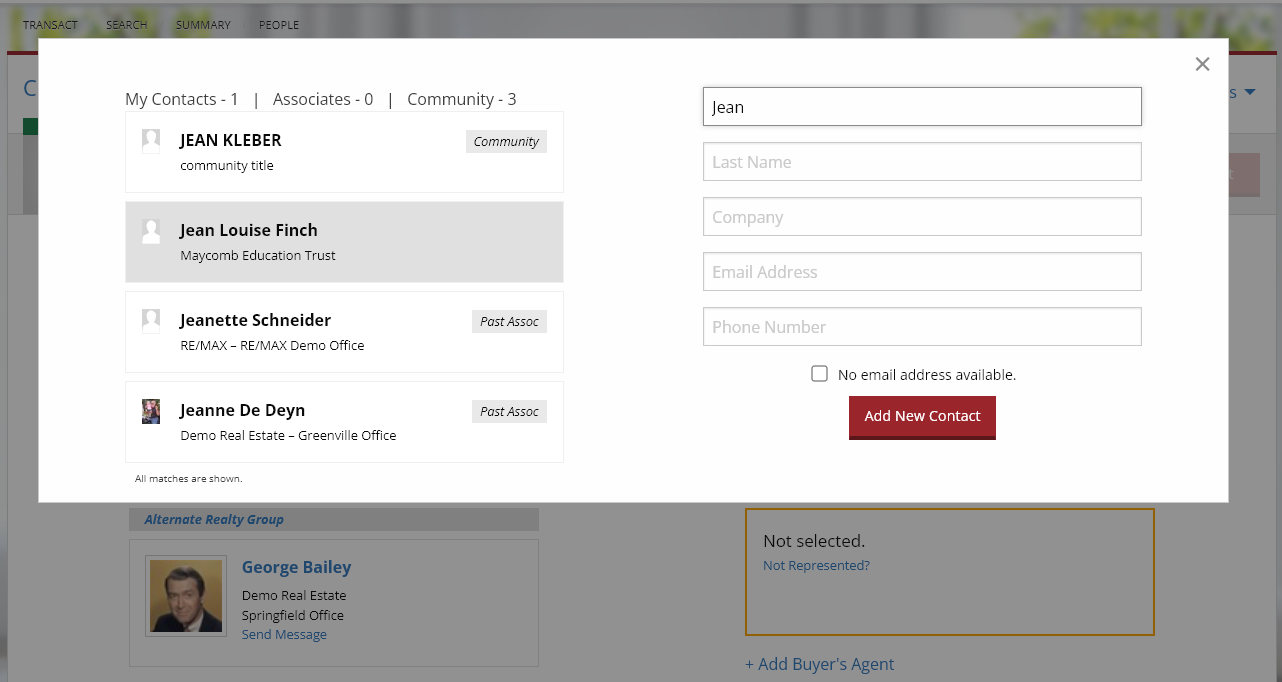The image size is (1282, 682).
Task: Open the dropdown chevron at top right
Action: click(1250, 91)
